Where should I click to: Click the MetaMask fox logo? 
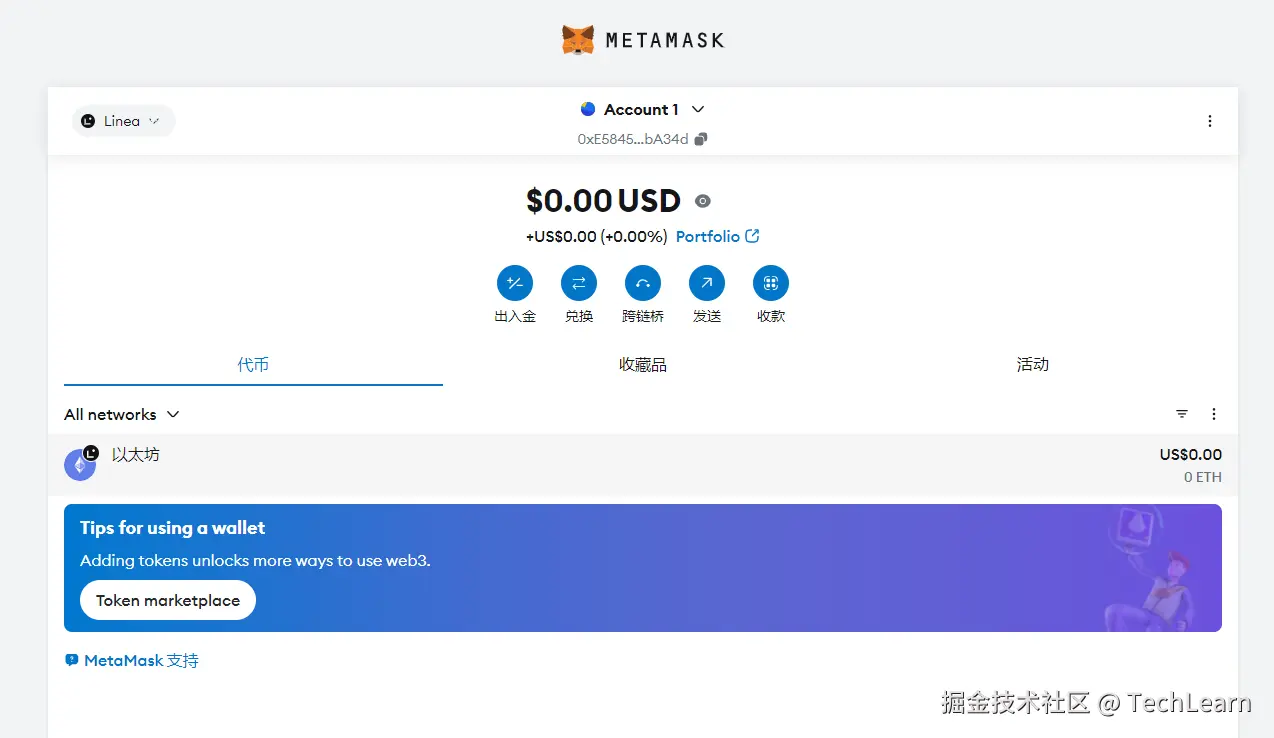pyautogui.click(x=577, y=40)
